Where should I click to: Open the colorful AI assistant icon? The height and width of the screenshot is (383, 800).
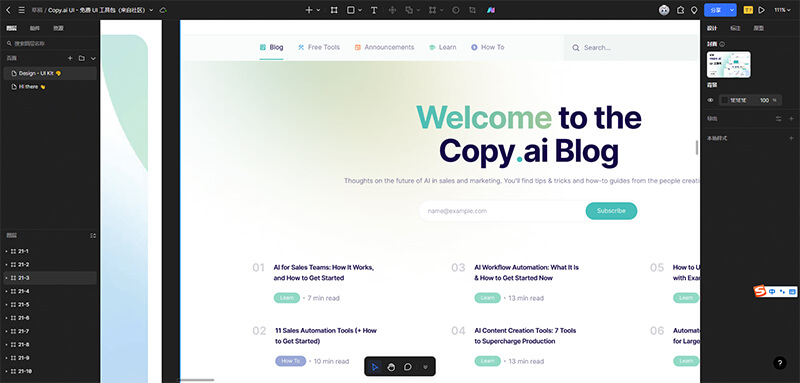pyautogui.click(x=490, y=10)
